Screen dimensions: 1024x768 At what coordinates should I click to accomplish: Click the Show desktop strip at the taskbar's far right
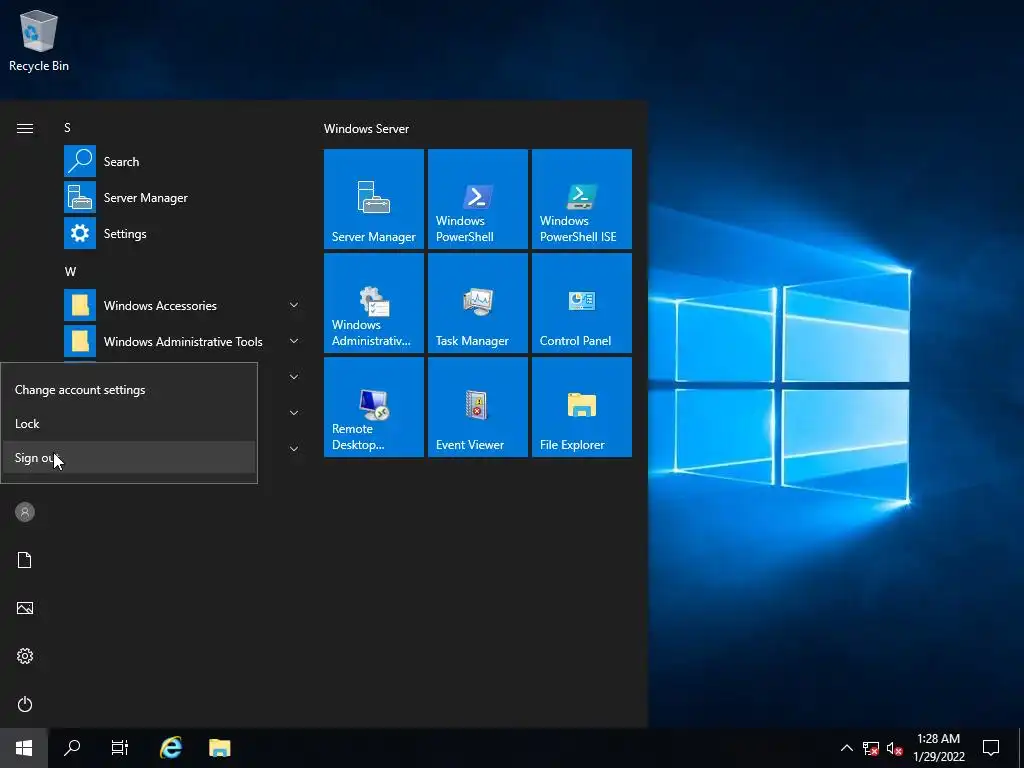click(1021, 748)
